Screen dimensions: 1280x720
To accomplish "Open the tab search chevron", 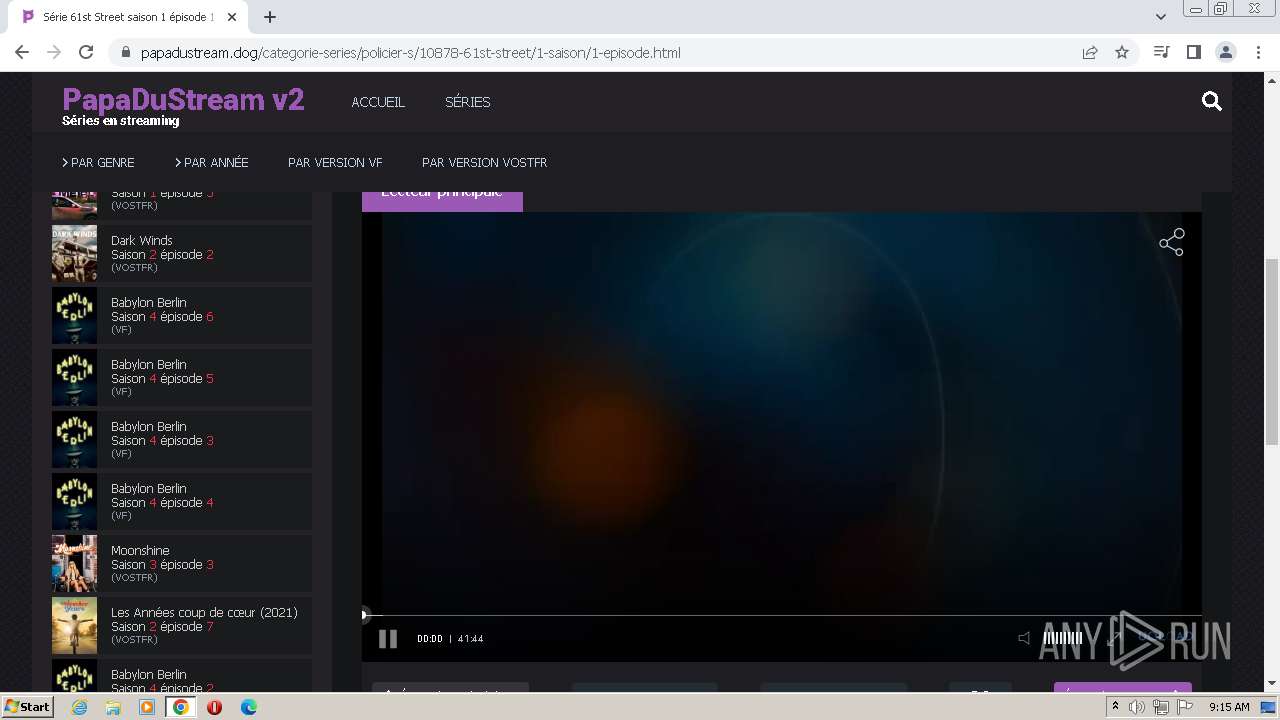I will (1161, 17).
